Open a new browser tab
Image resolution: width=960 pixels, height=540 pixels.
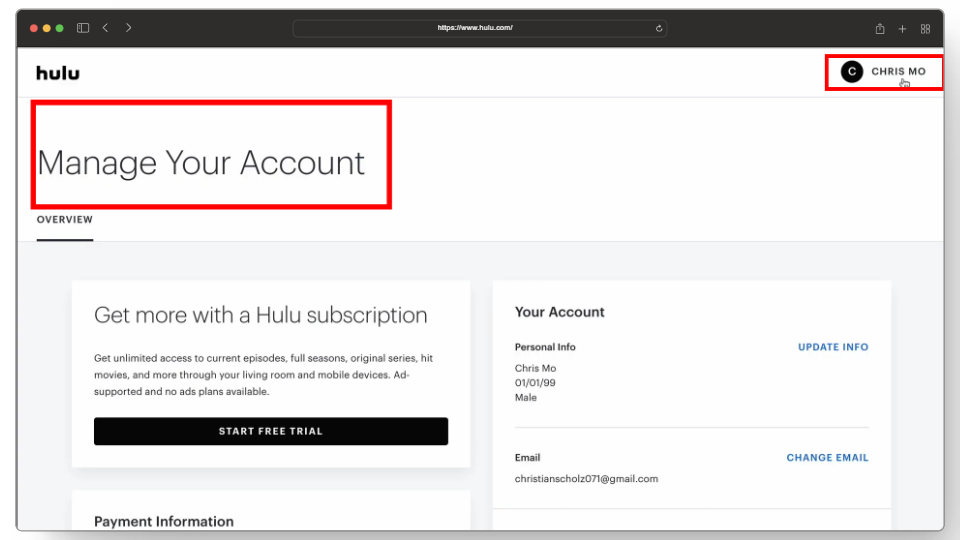[902, 29]
